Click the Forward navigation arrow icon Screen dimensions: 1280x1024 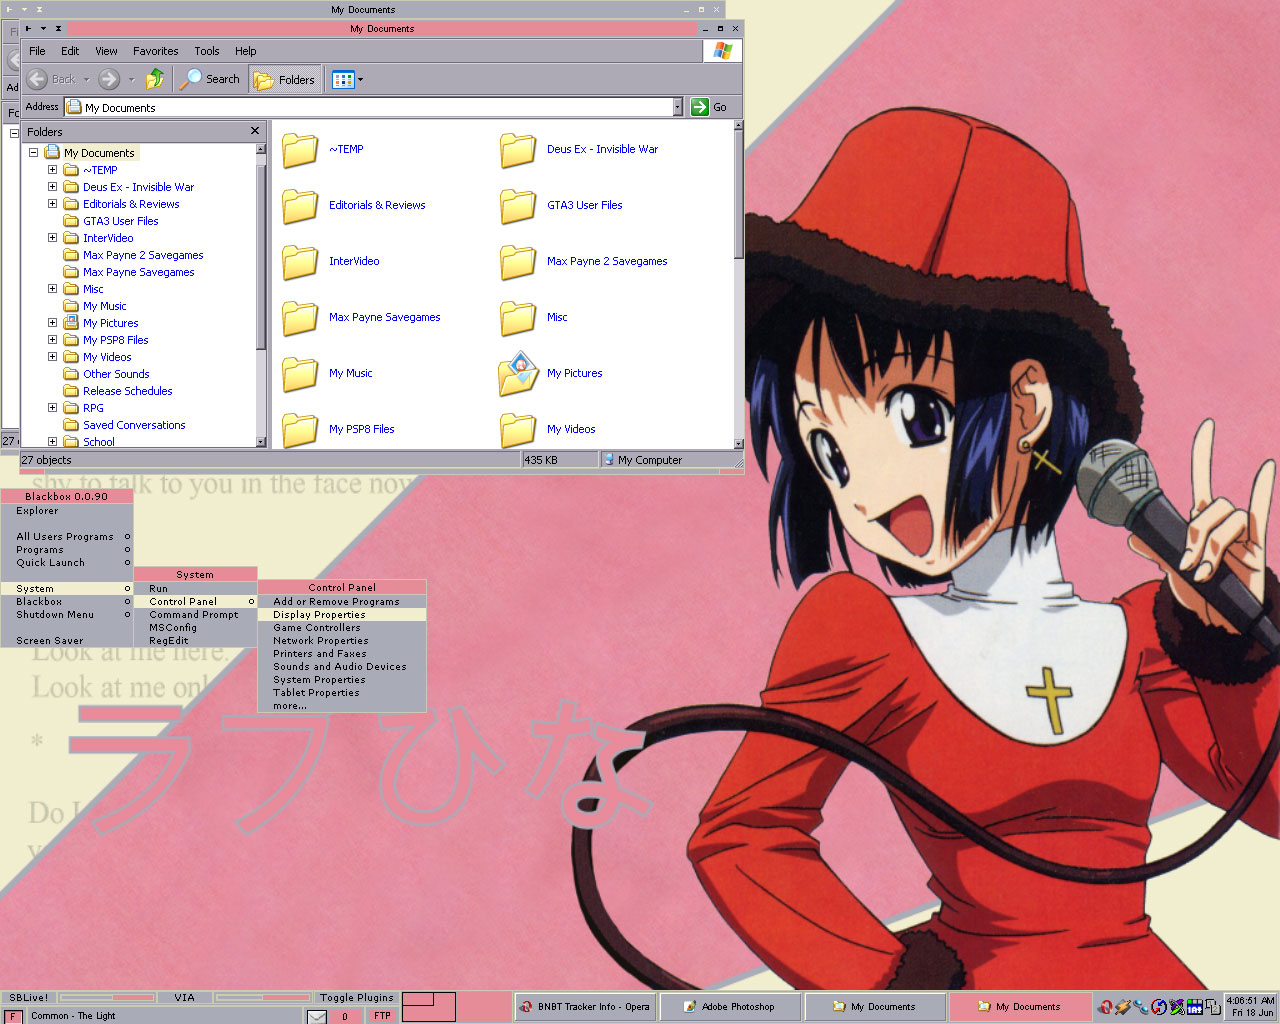pyautogui.click(x=109, y=79)
